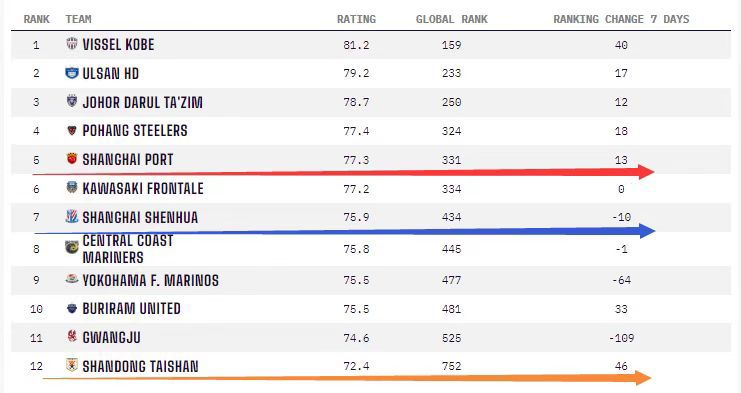Click the Ulsan HD team logo

click(72, 73)
